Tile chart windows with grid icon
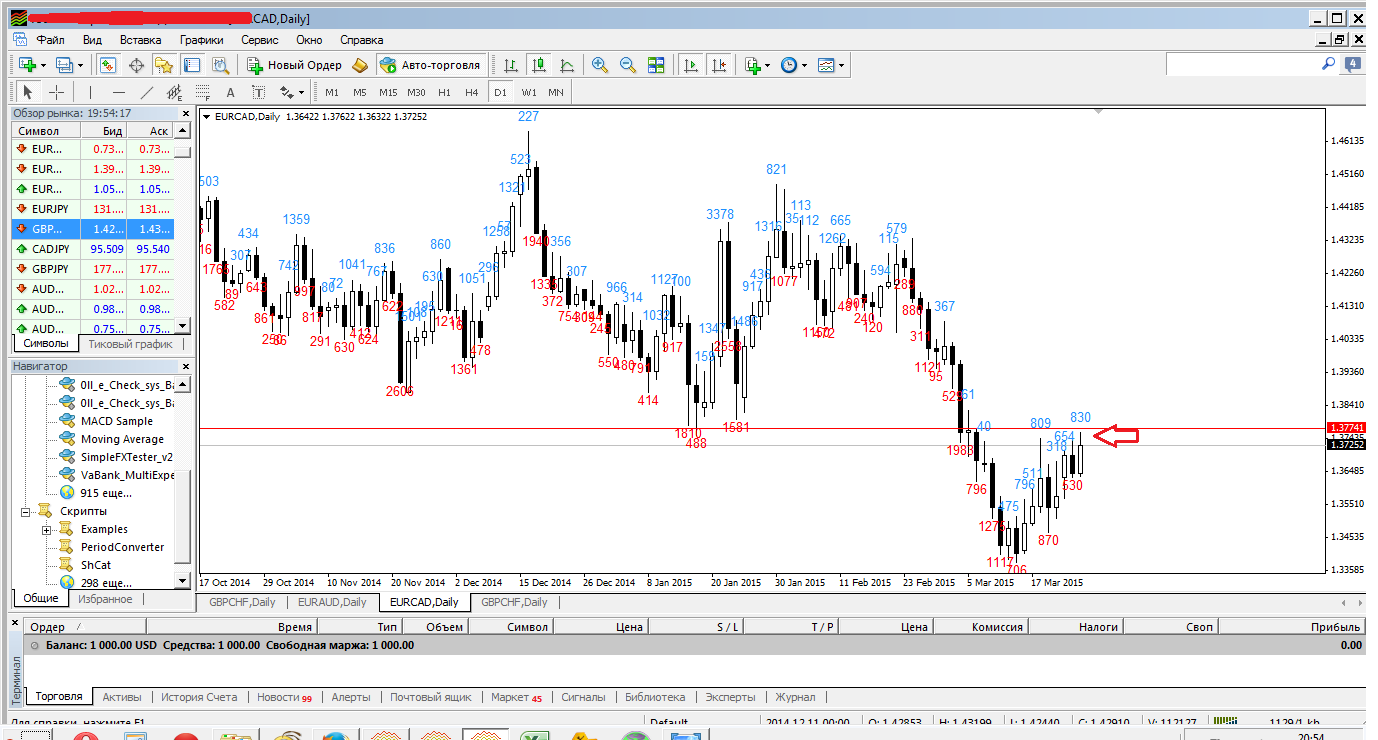Screen dimensions: 1378x740 click(x=656, y=65)
